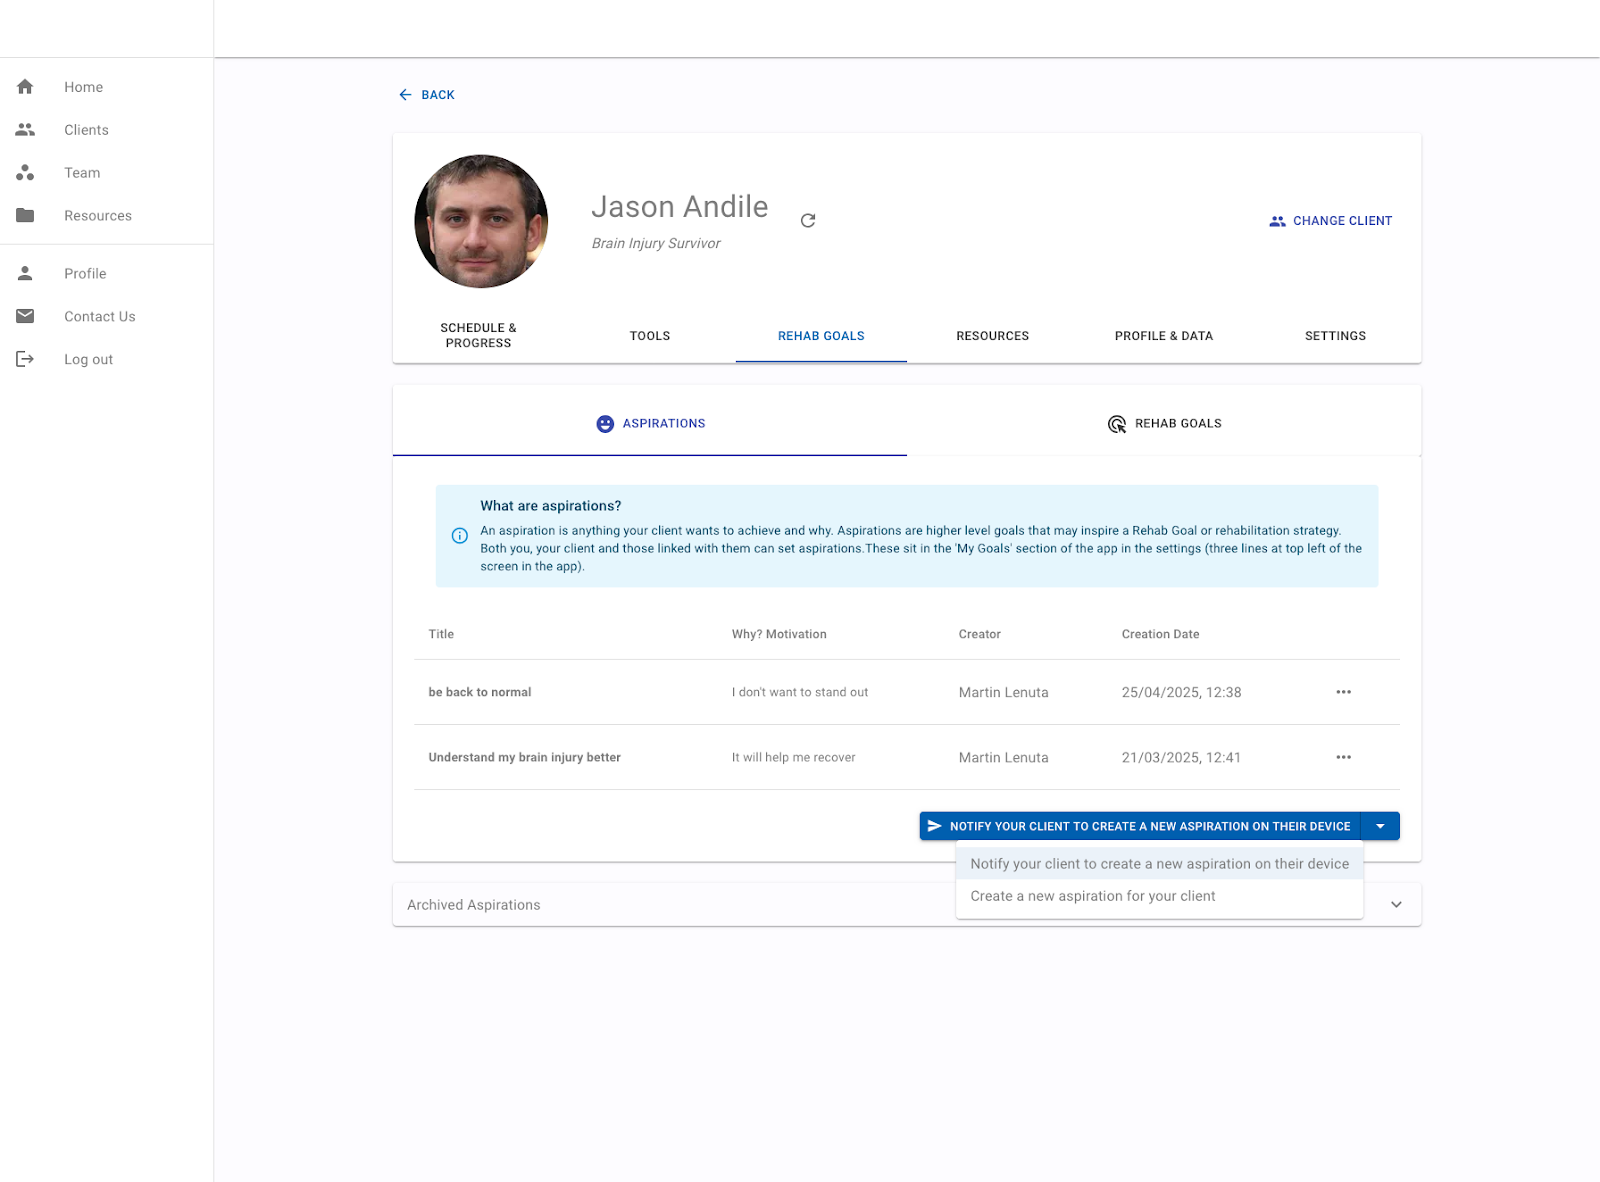This screenshot has height=1182, width=1600.
Task: Choose 'Create a new aspiration for your client'
Action: (1160, 896)
